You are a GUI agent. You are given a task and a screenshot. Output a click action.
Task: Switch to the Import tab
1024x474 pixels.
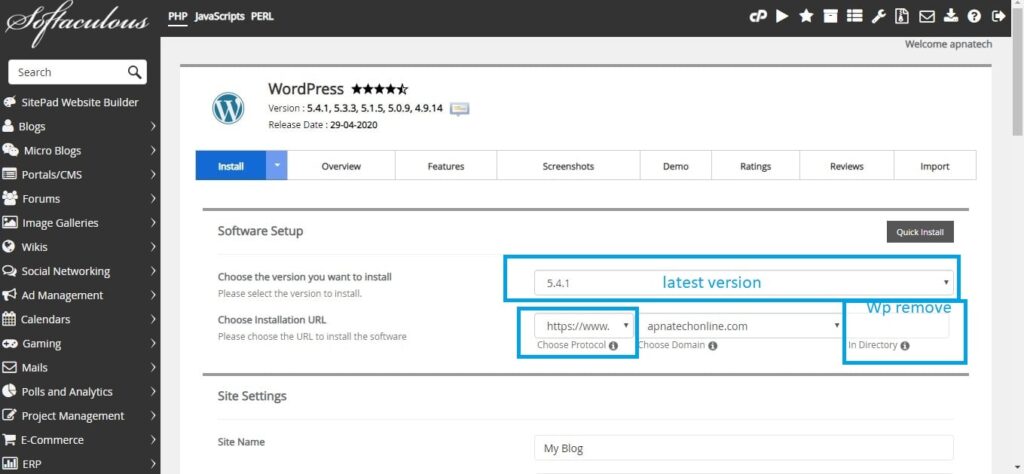point(934,166)
